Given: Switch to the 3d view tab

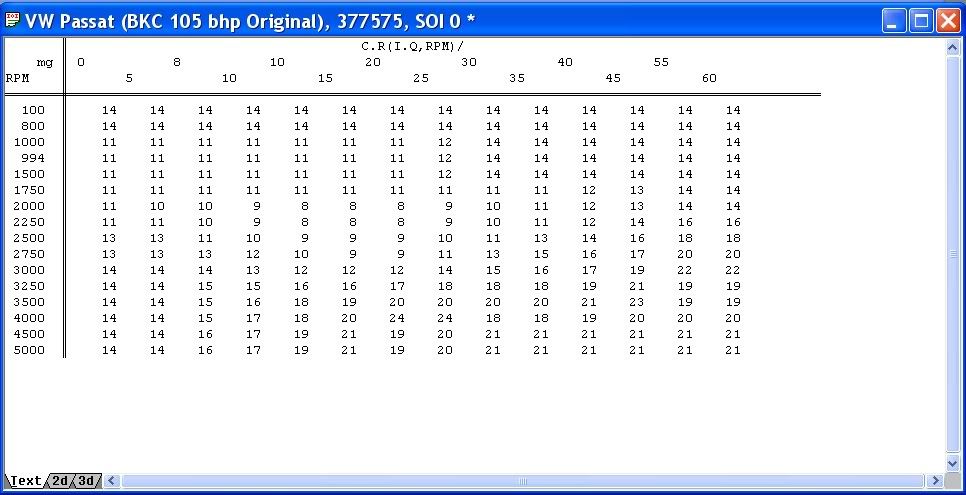Looking at the screenshot, I should tap(86, 481).
